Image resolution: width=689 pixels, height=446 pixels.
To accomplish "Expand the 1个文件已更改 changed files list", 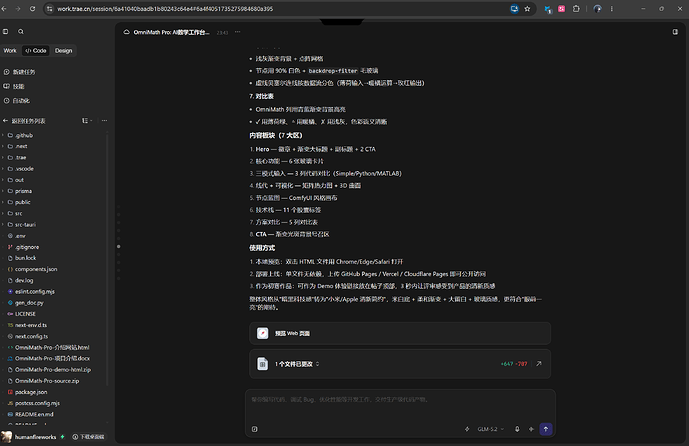I will 297,364.
